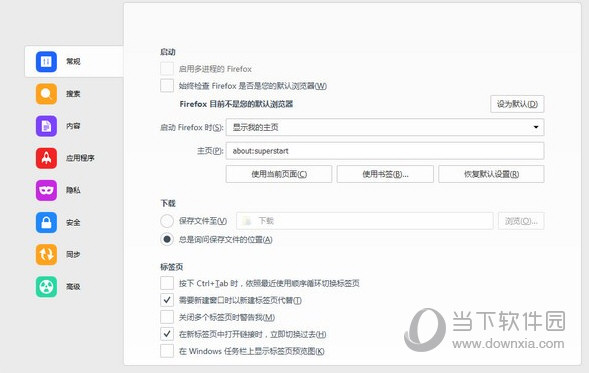Click the 标签页 section heading
This screenshot has height=373, width=589.
172,267
